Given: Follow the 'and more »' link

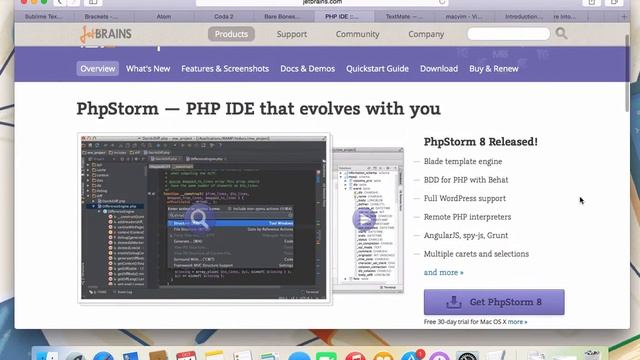Looking at the screenshot, I should [443, 272].
